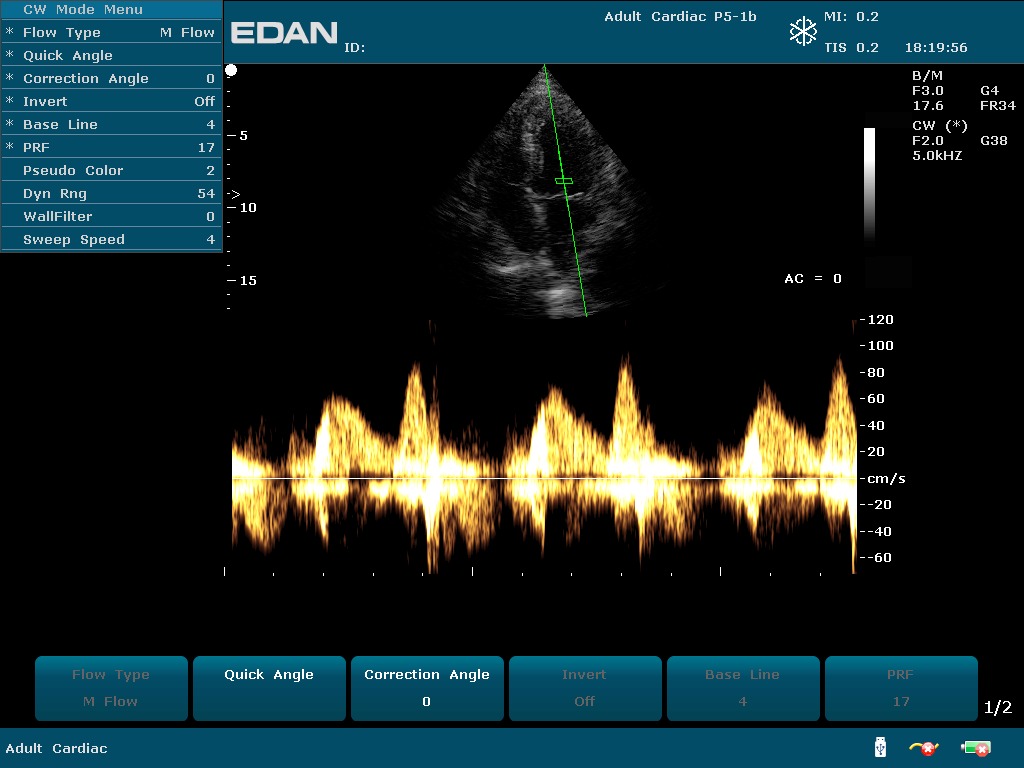Click the USB storage status icon

pos(880,748)
